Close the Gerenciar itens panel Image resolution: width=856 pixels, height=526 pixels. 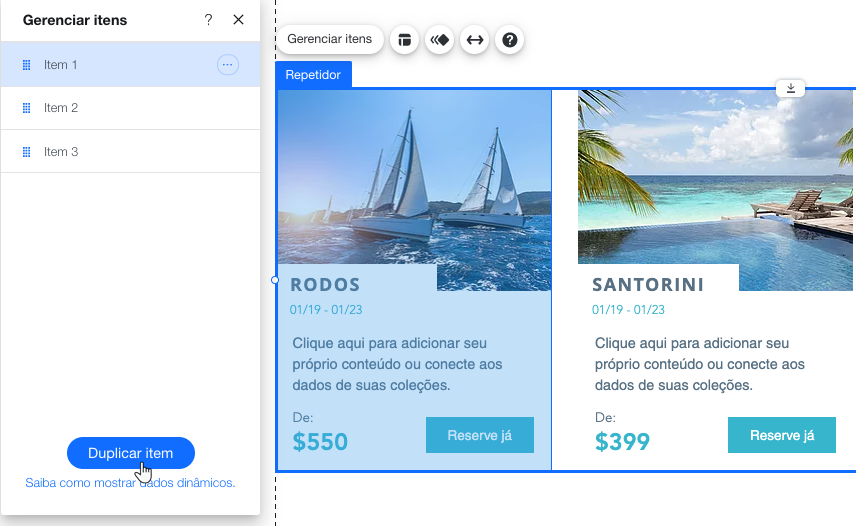pyautogui.click(x=239, y=20)
